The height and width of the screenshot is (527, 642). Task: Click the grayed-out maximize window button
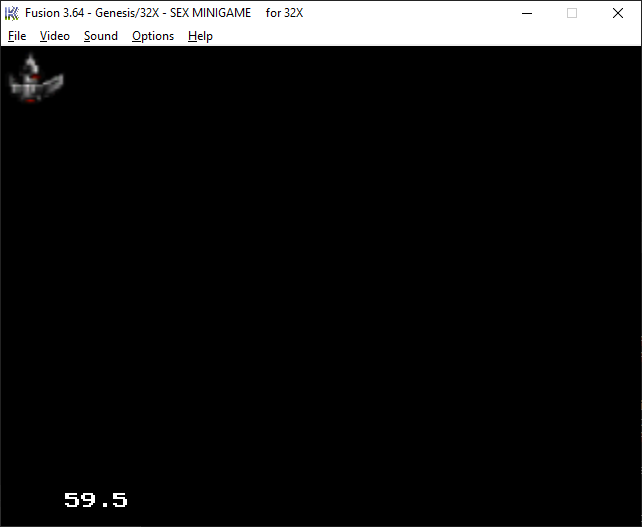(572, 13)
